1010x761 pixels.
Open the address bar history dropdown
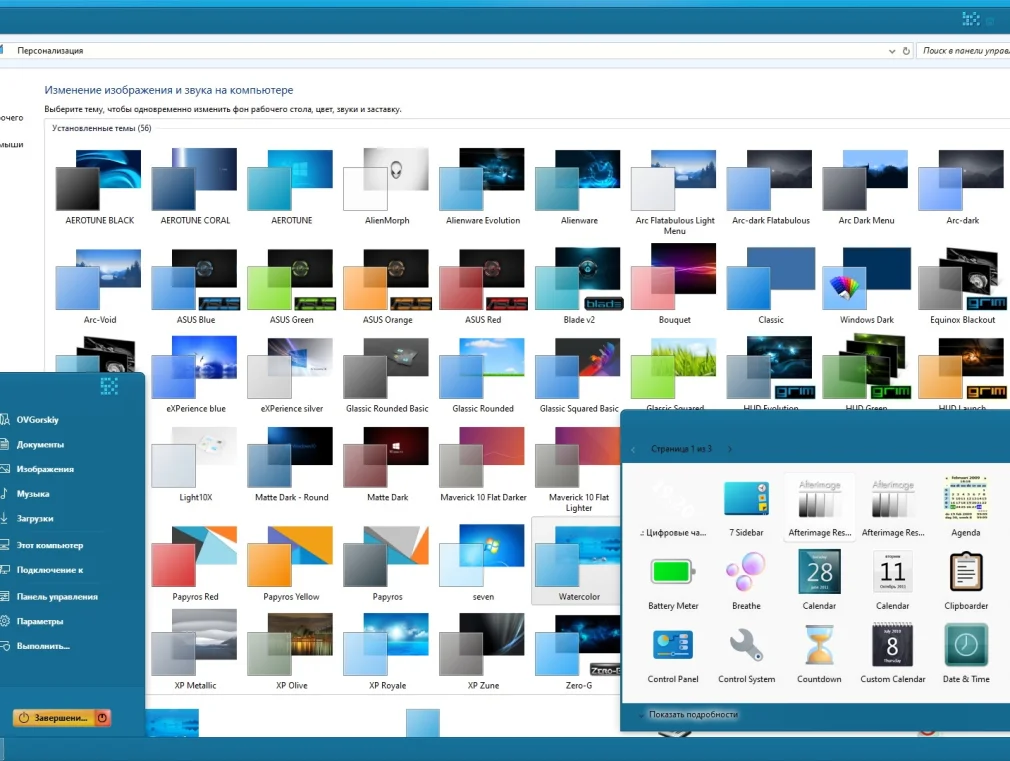point(892,50)
